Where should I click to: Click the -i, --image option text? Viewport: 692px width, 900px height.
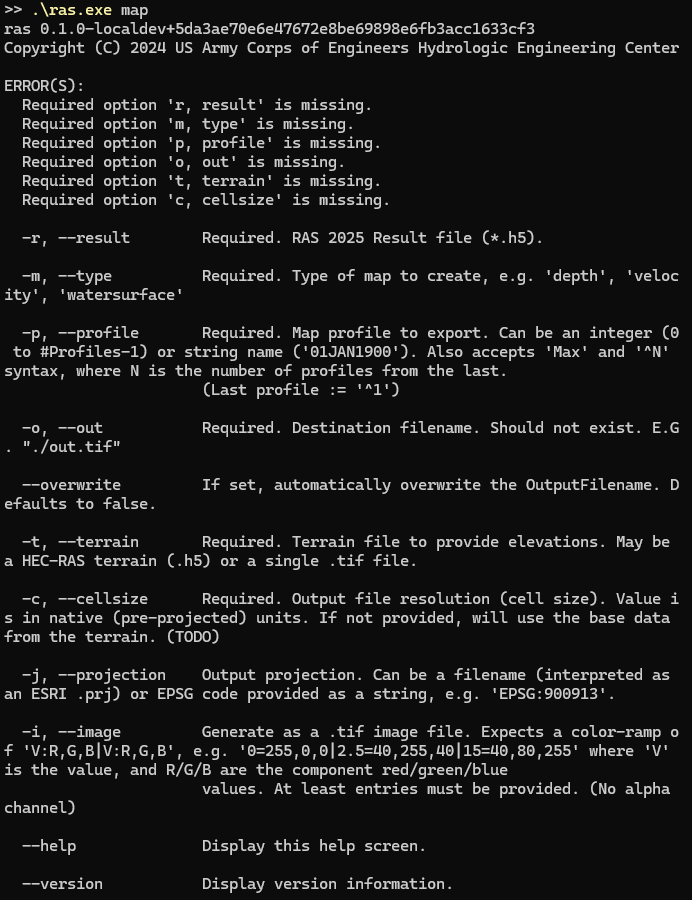(71, 732)
